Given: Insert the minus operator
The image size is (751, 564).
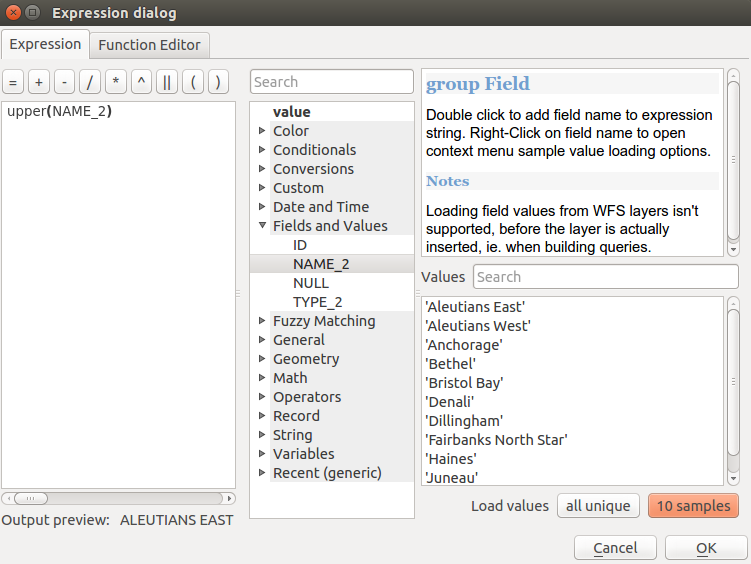Looking at the screenshot, I should 64,82.
